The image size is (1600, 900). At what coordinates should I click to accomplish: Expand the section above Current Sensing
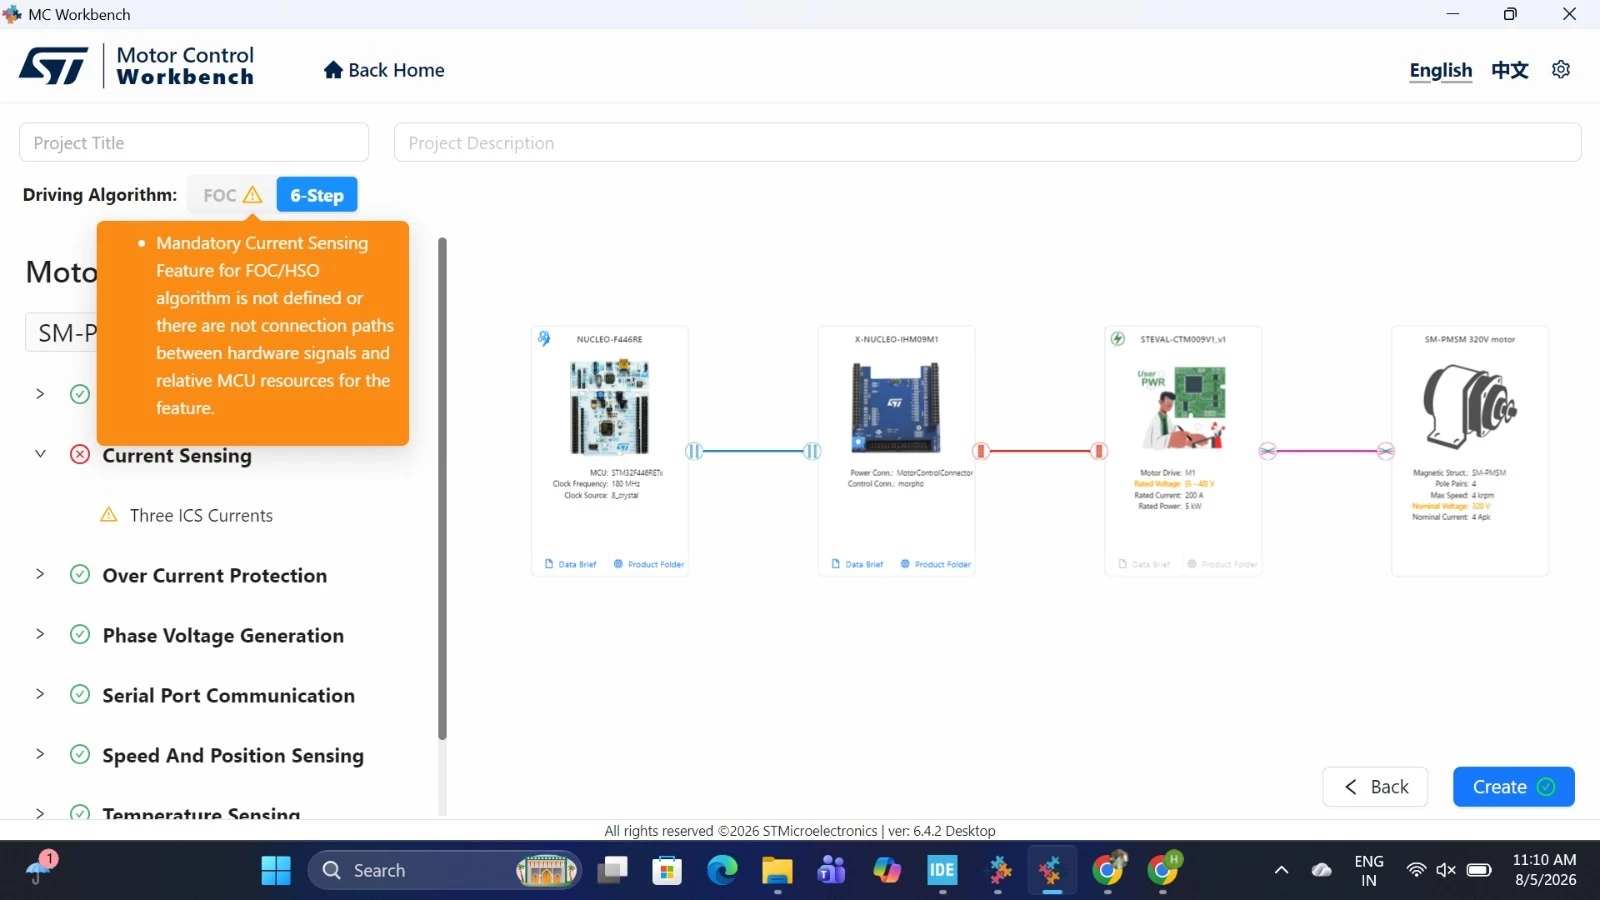pyautogui.click(x=40, y=394)
